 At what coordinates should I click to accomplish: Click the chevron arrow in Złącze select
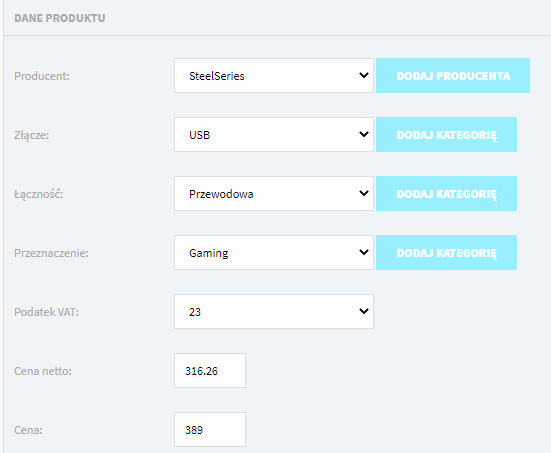[x=364, y=134]
